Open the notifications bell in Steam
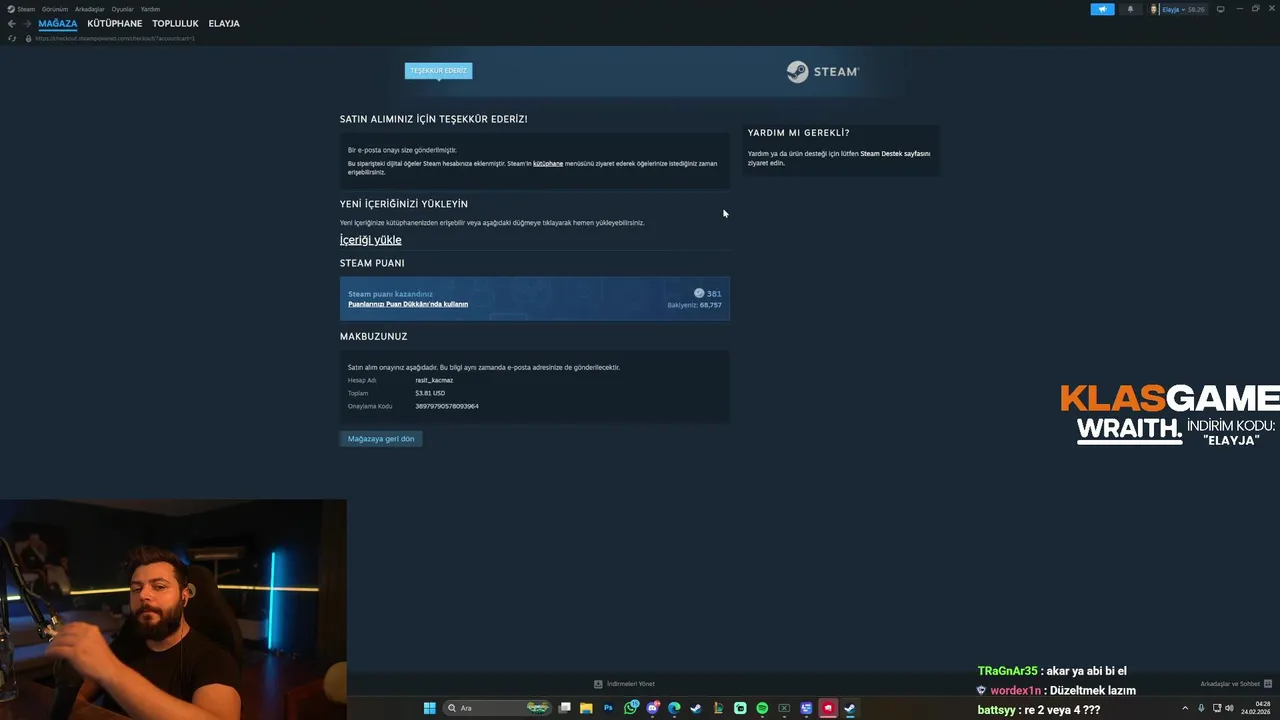Viewport: 1280px width, 720px height. click(1131, 9)
